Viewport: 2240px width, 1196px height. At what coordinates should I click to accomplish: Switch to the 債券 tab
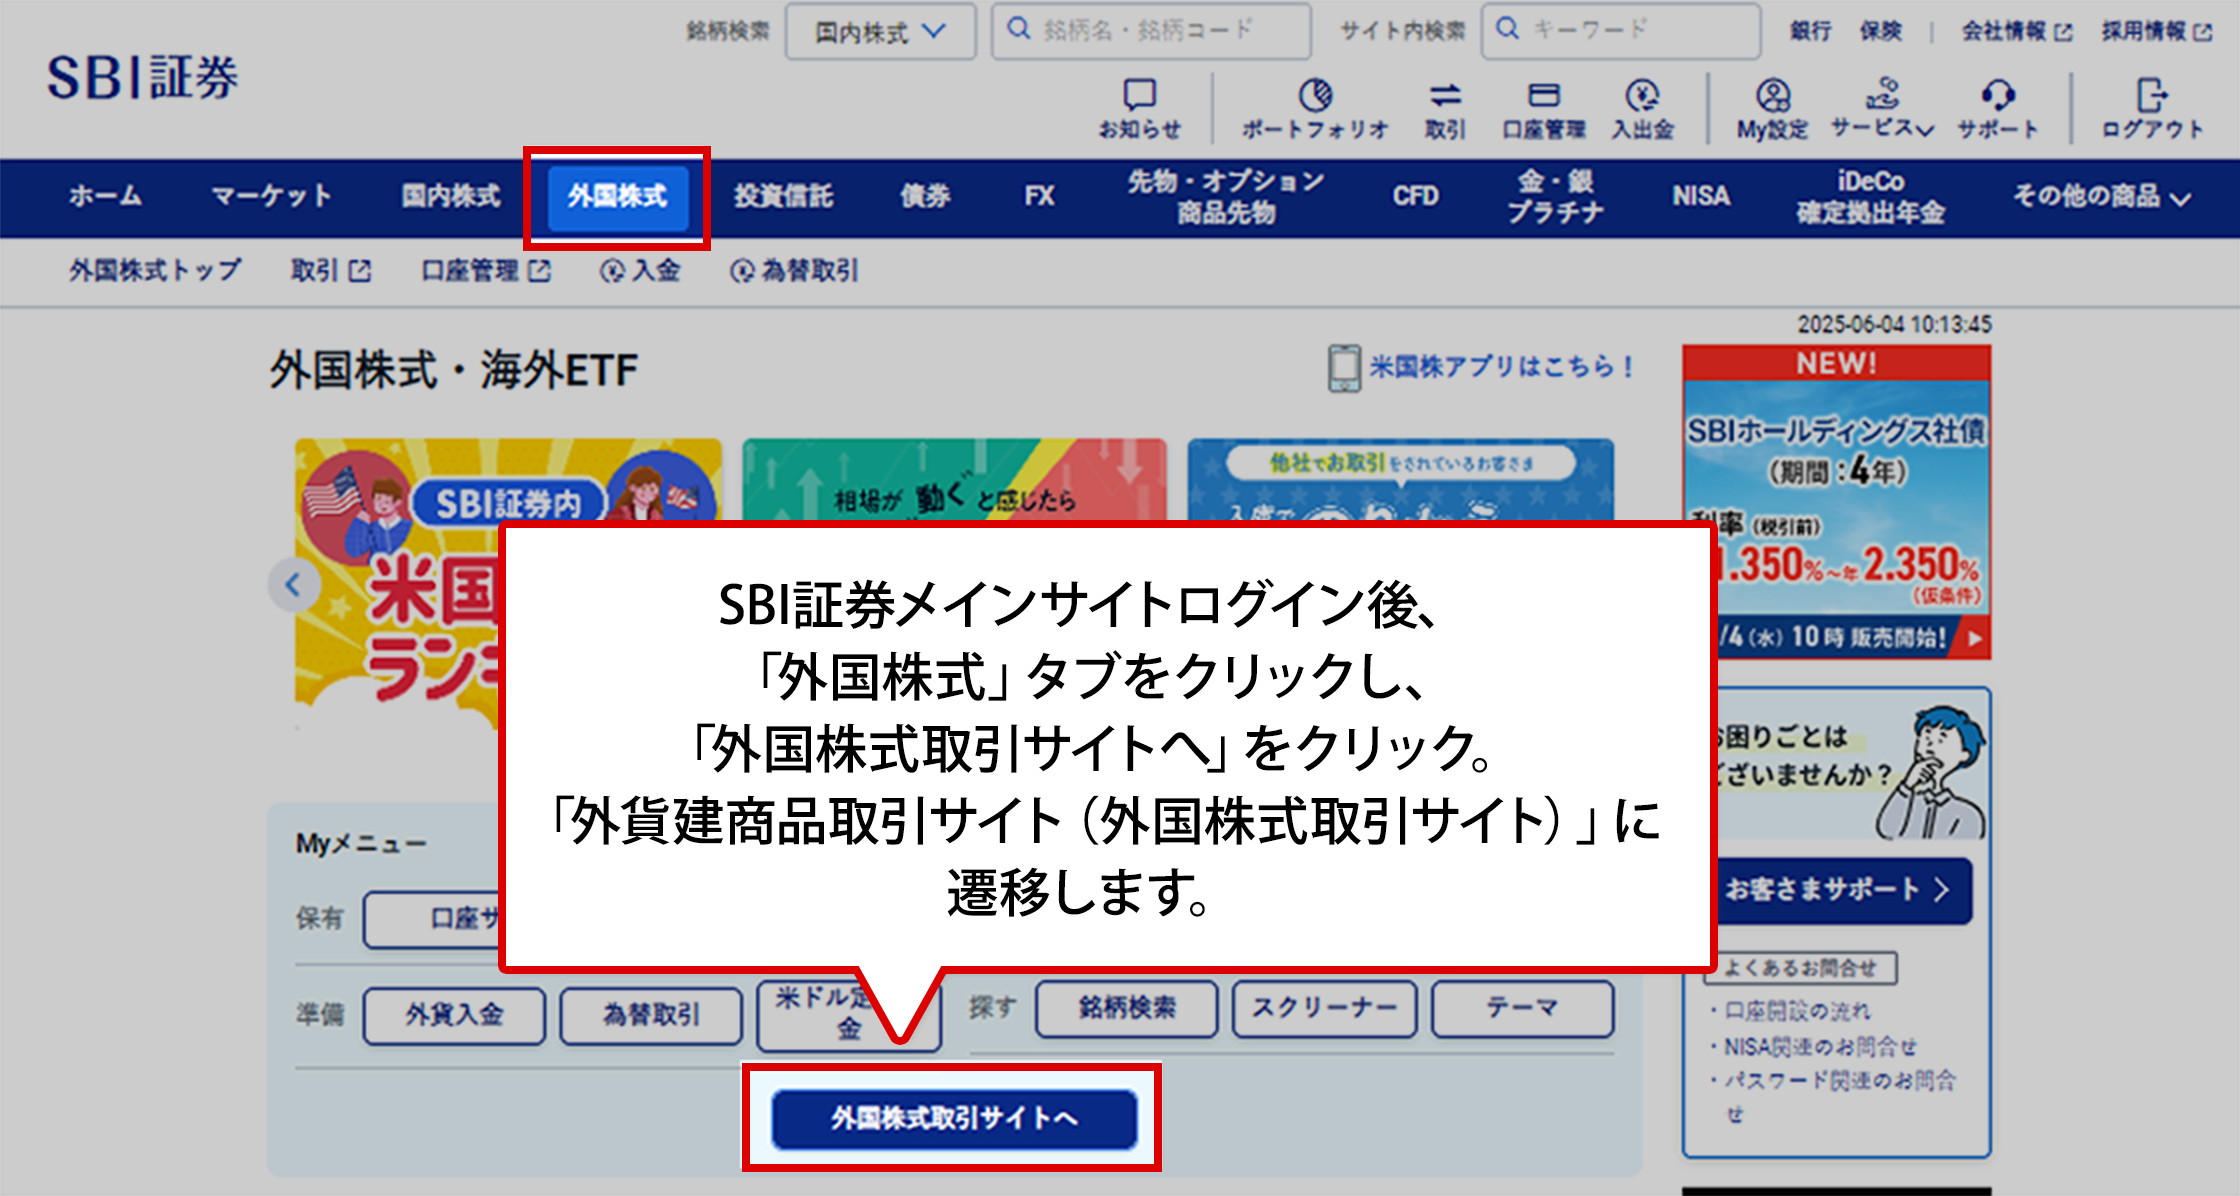coord(925,196)
